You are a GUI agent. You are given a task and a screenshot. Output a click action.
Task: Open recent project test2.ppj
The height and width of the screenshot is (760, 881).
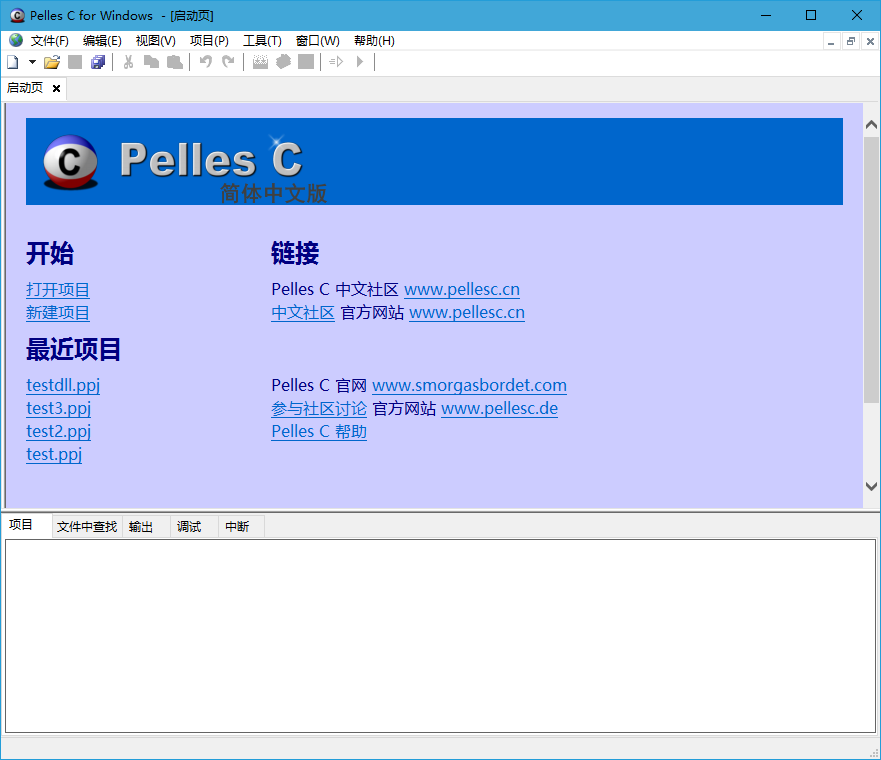pyautogui.click(x=58, y=431)
